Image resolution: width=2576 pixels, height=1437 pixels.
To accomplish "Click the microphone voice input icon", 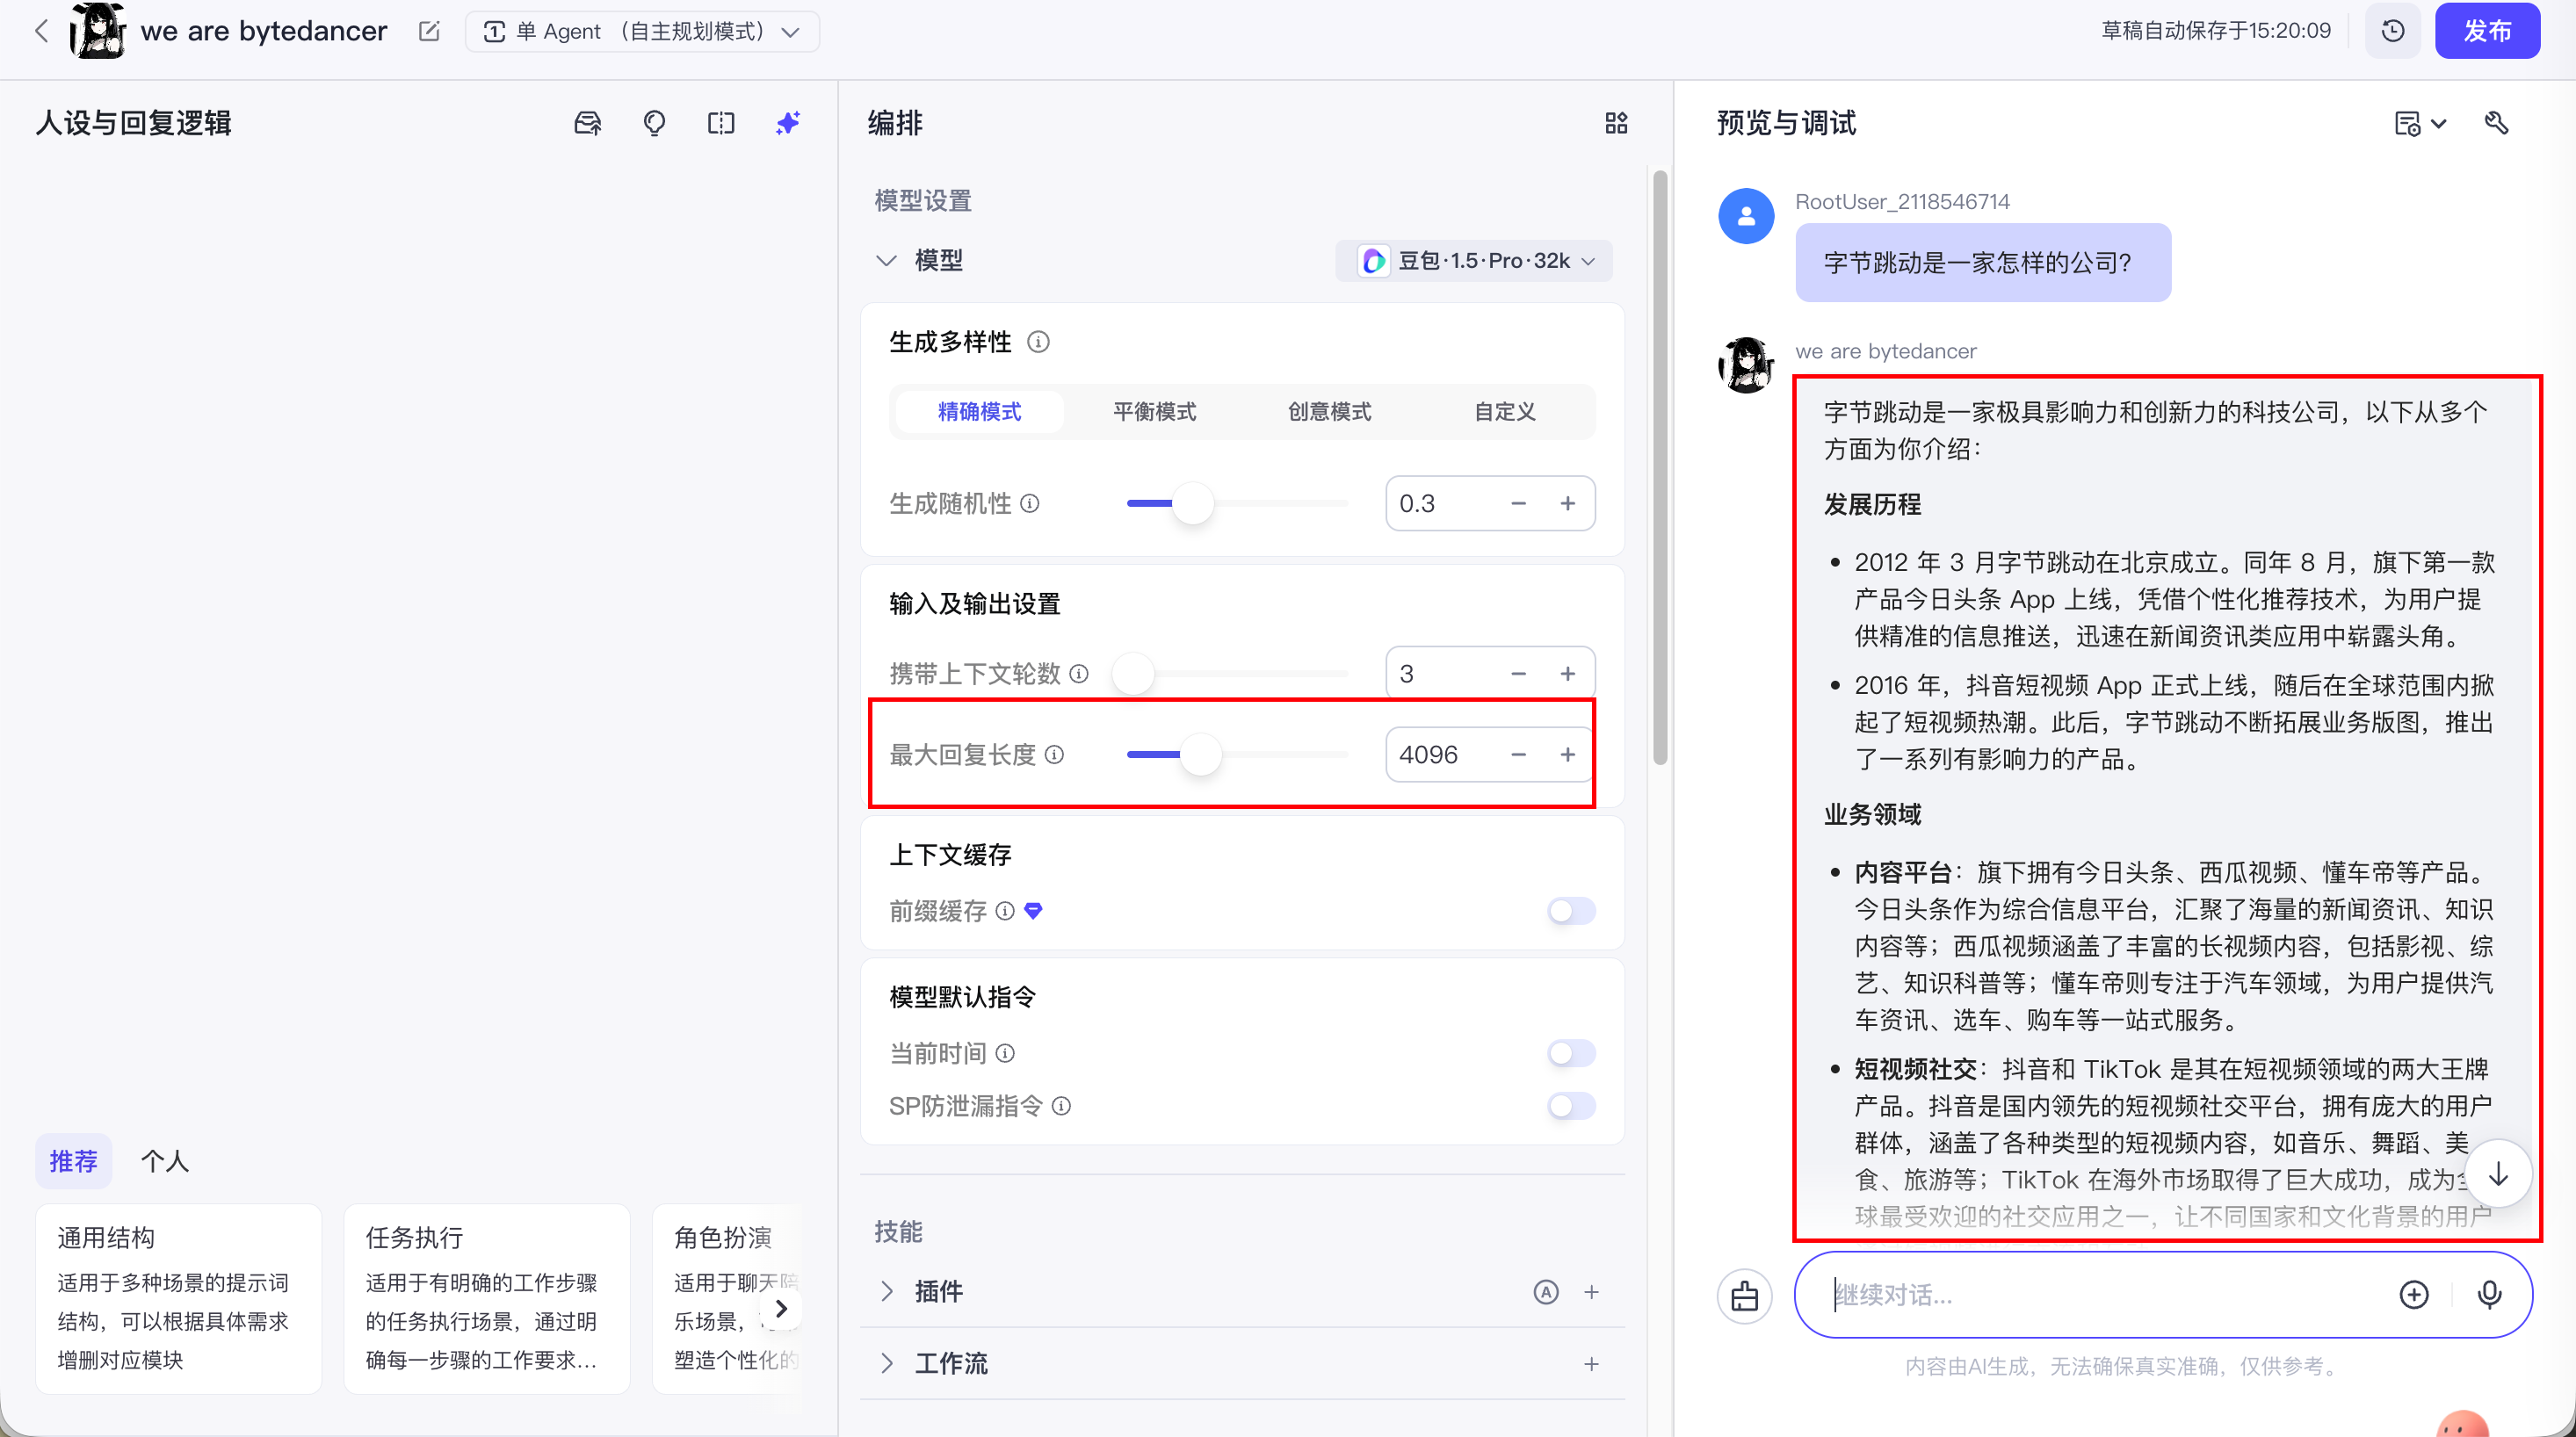I will point(2489,1294).
